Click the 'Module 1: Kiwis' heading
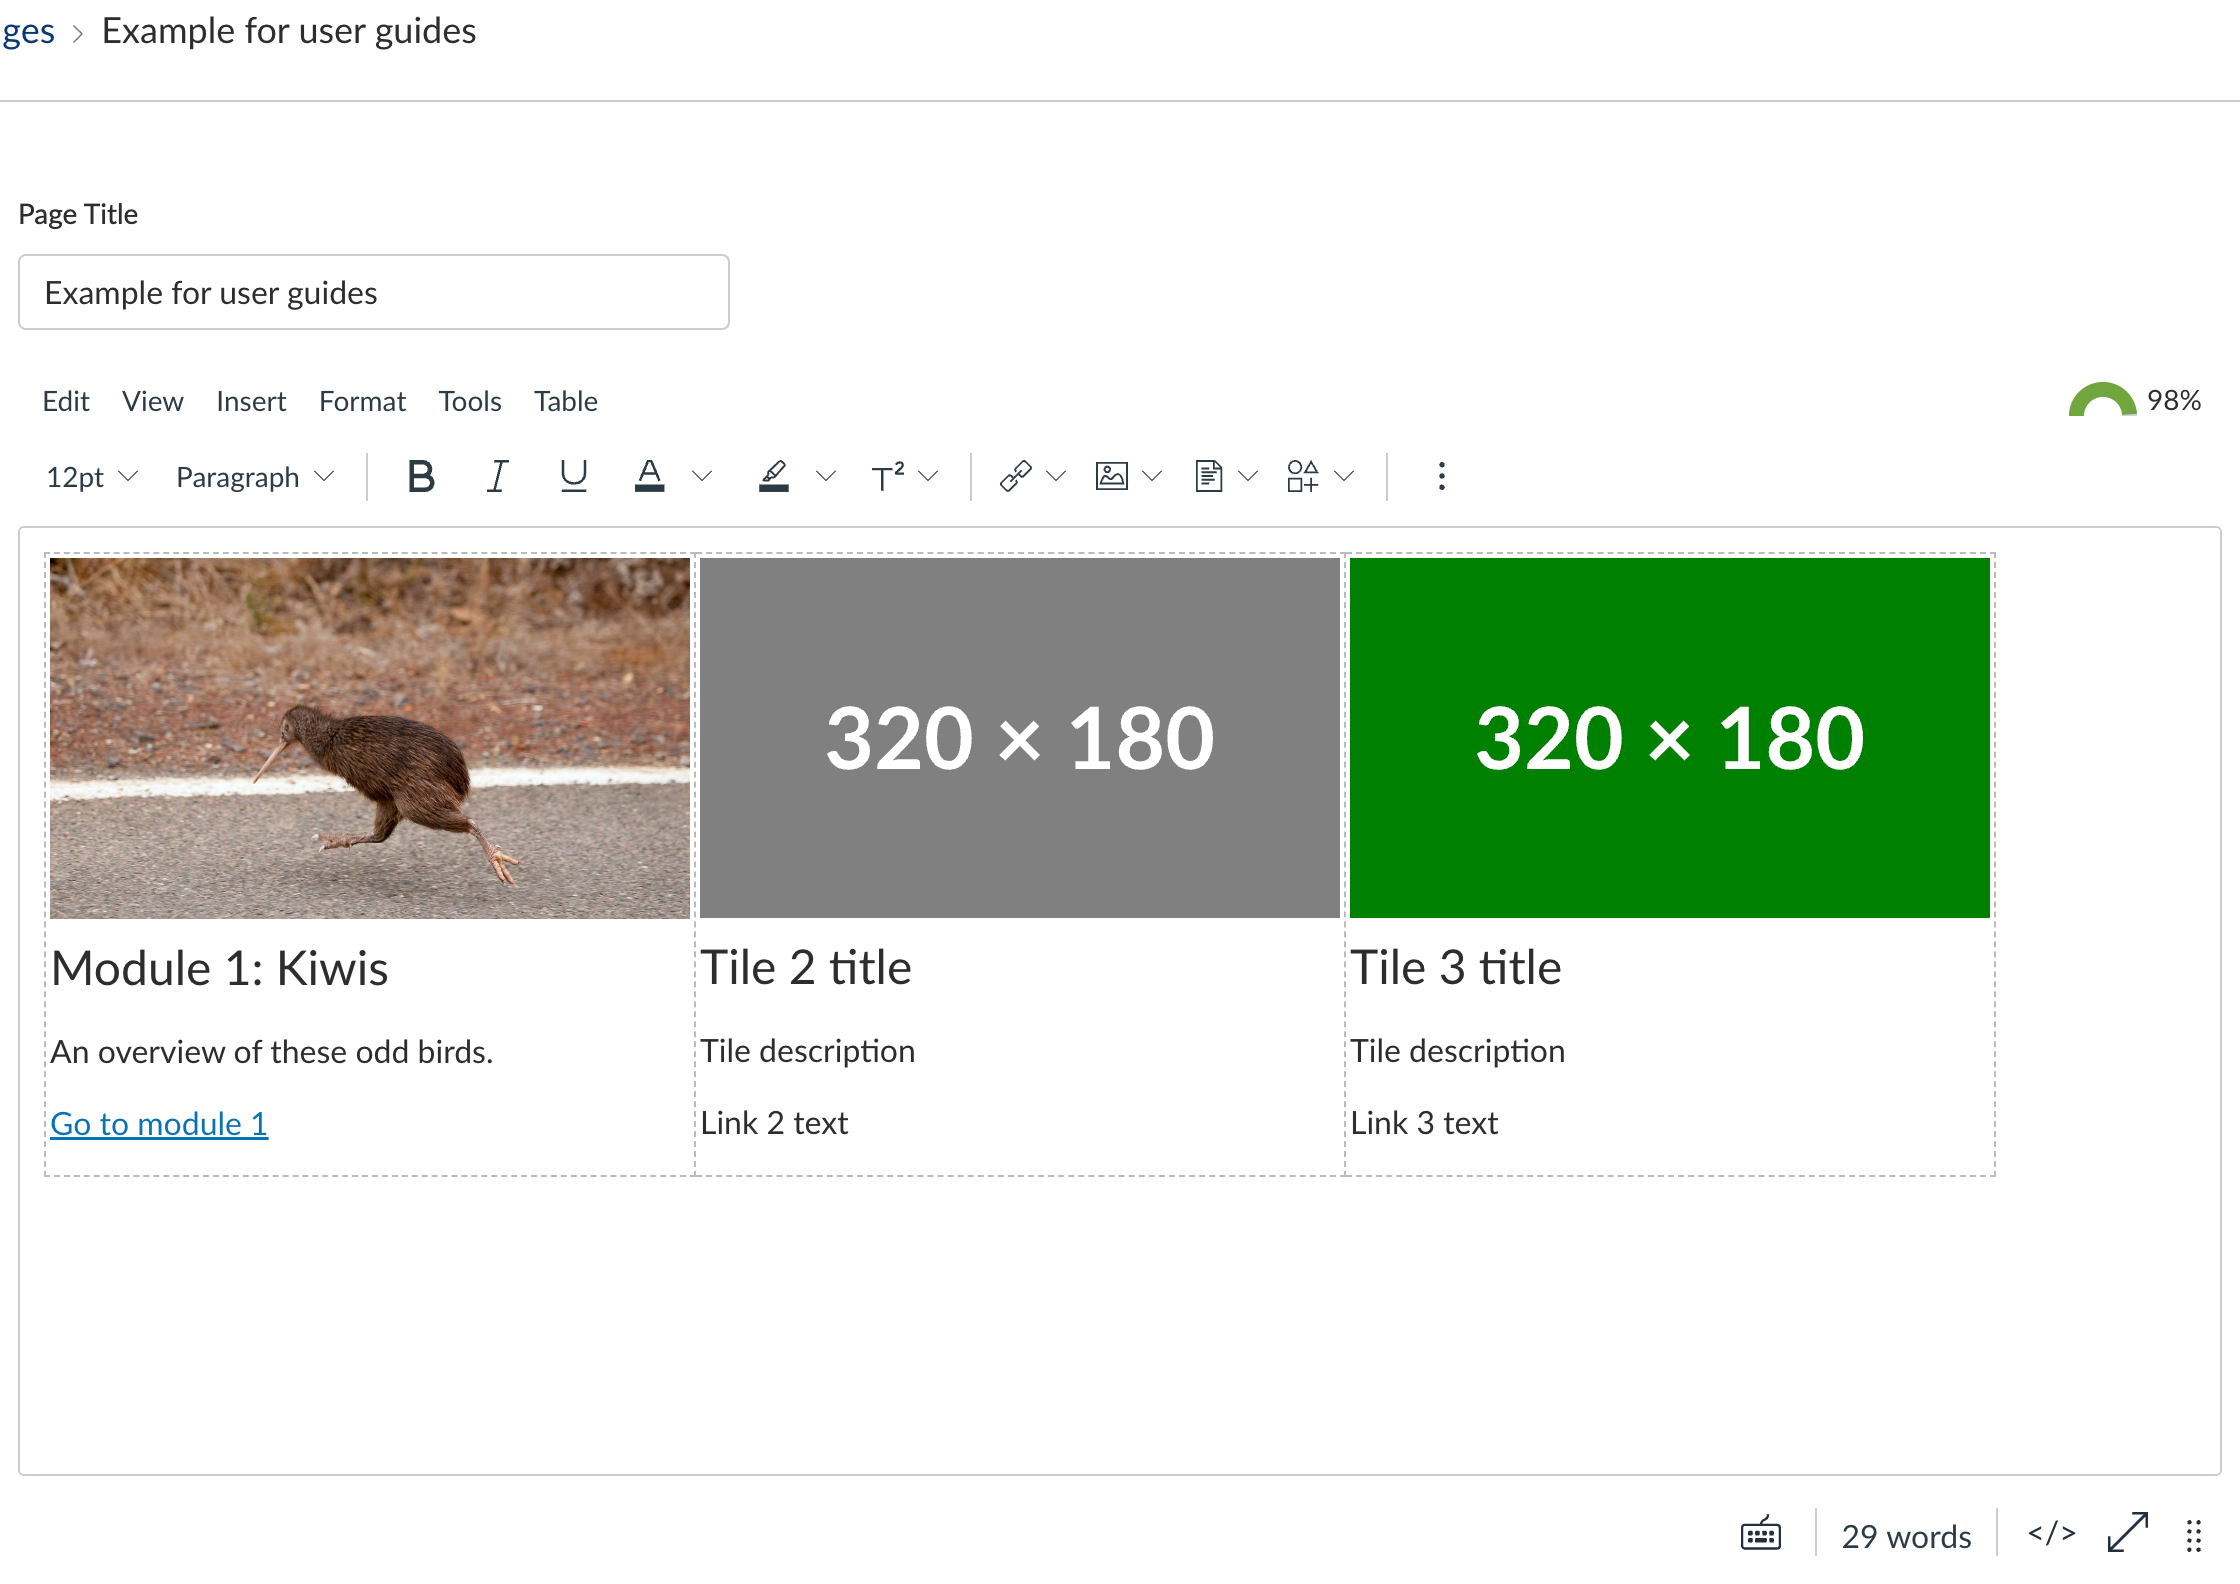The height and width of the screenshot is (1584, 2240). (220, 968)
